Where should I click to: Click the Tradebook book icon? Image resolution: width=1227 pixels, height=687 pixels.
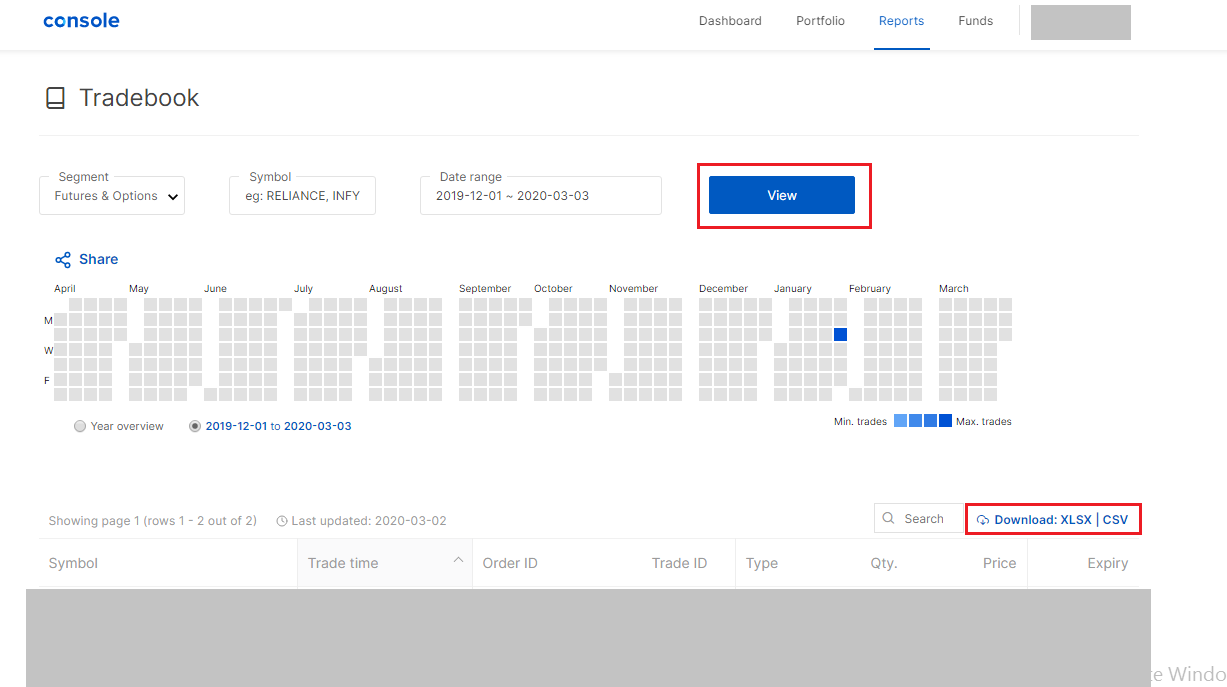pyautogui.click(x=55, y=97)
